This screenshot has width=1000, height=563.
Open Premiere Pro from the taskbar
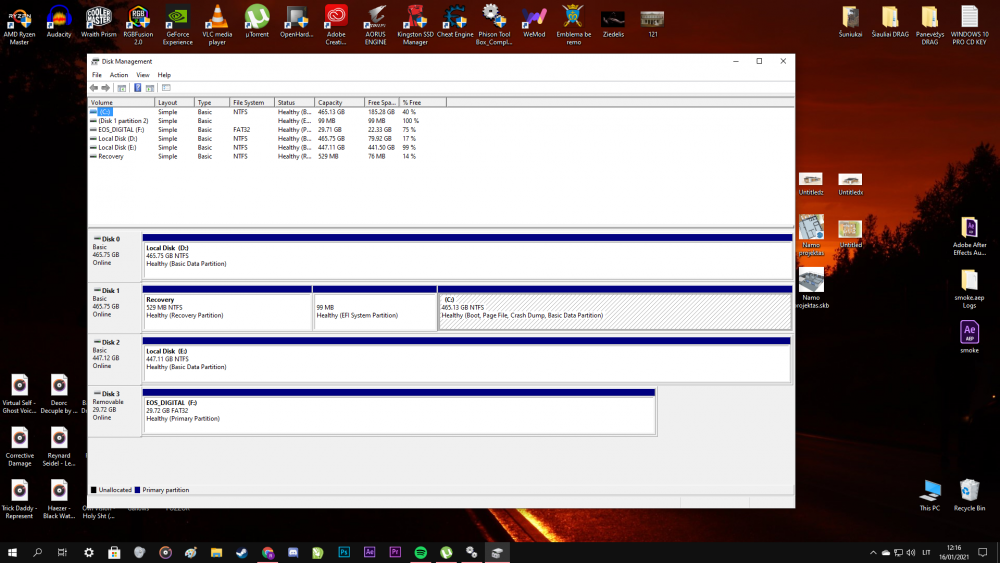pos(395,552)
